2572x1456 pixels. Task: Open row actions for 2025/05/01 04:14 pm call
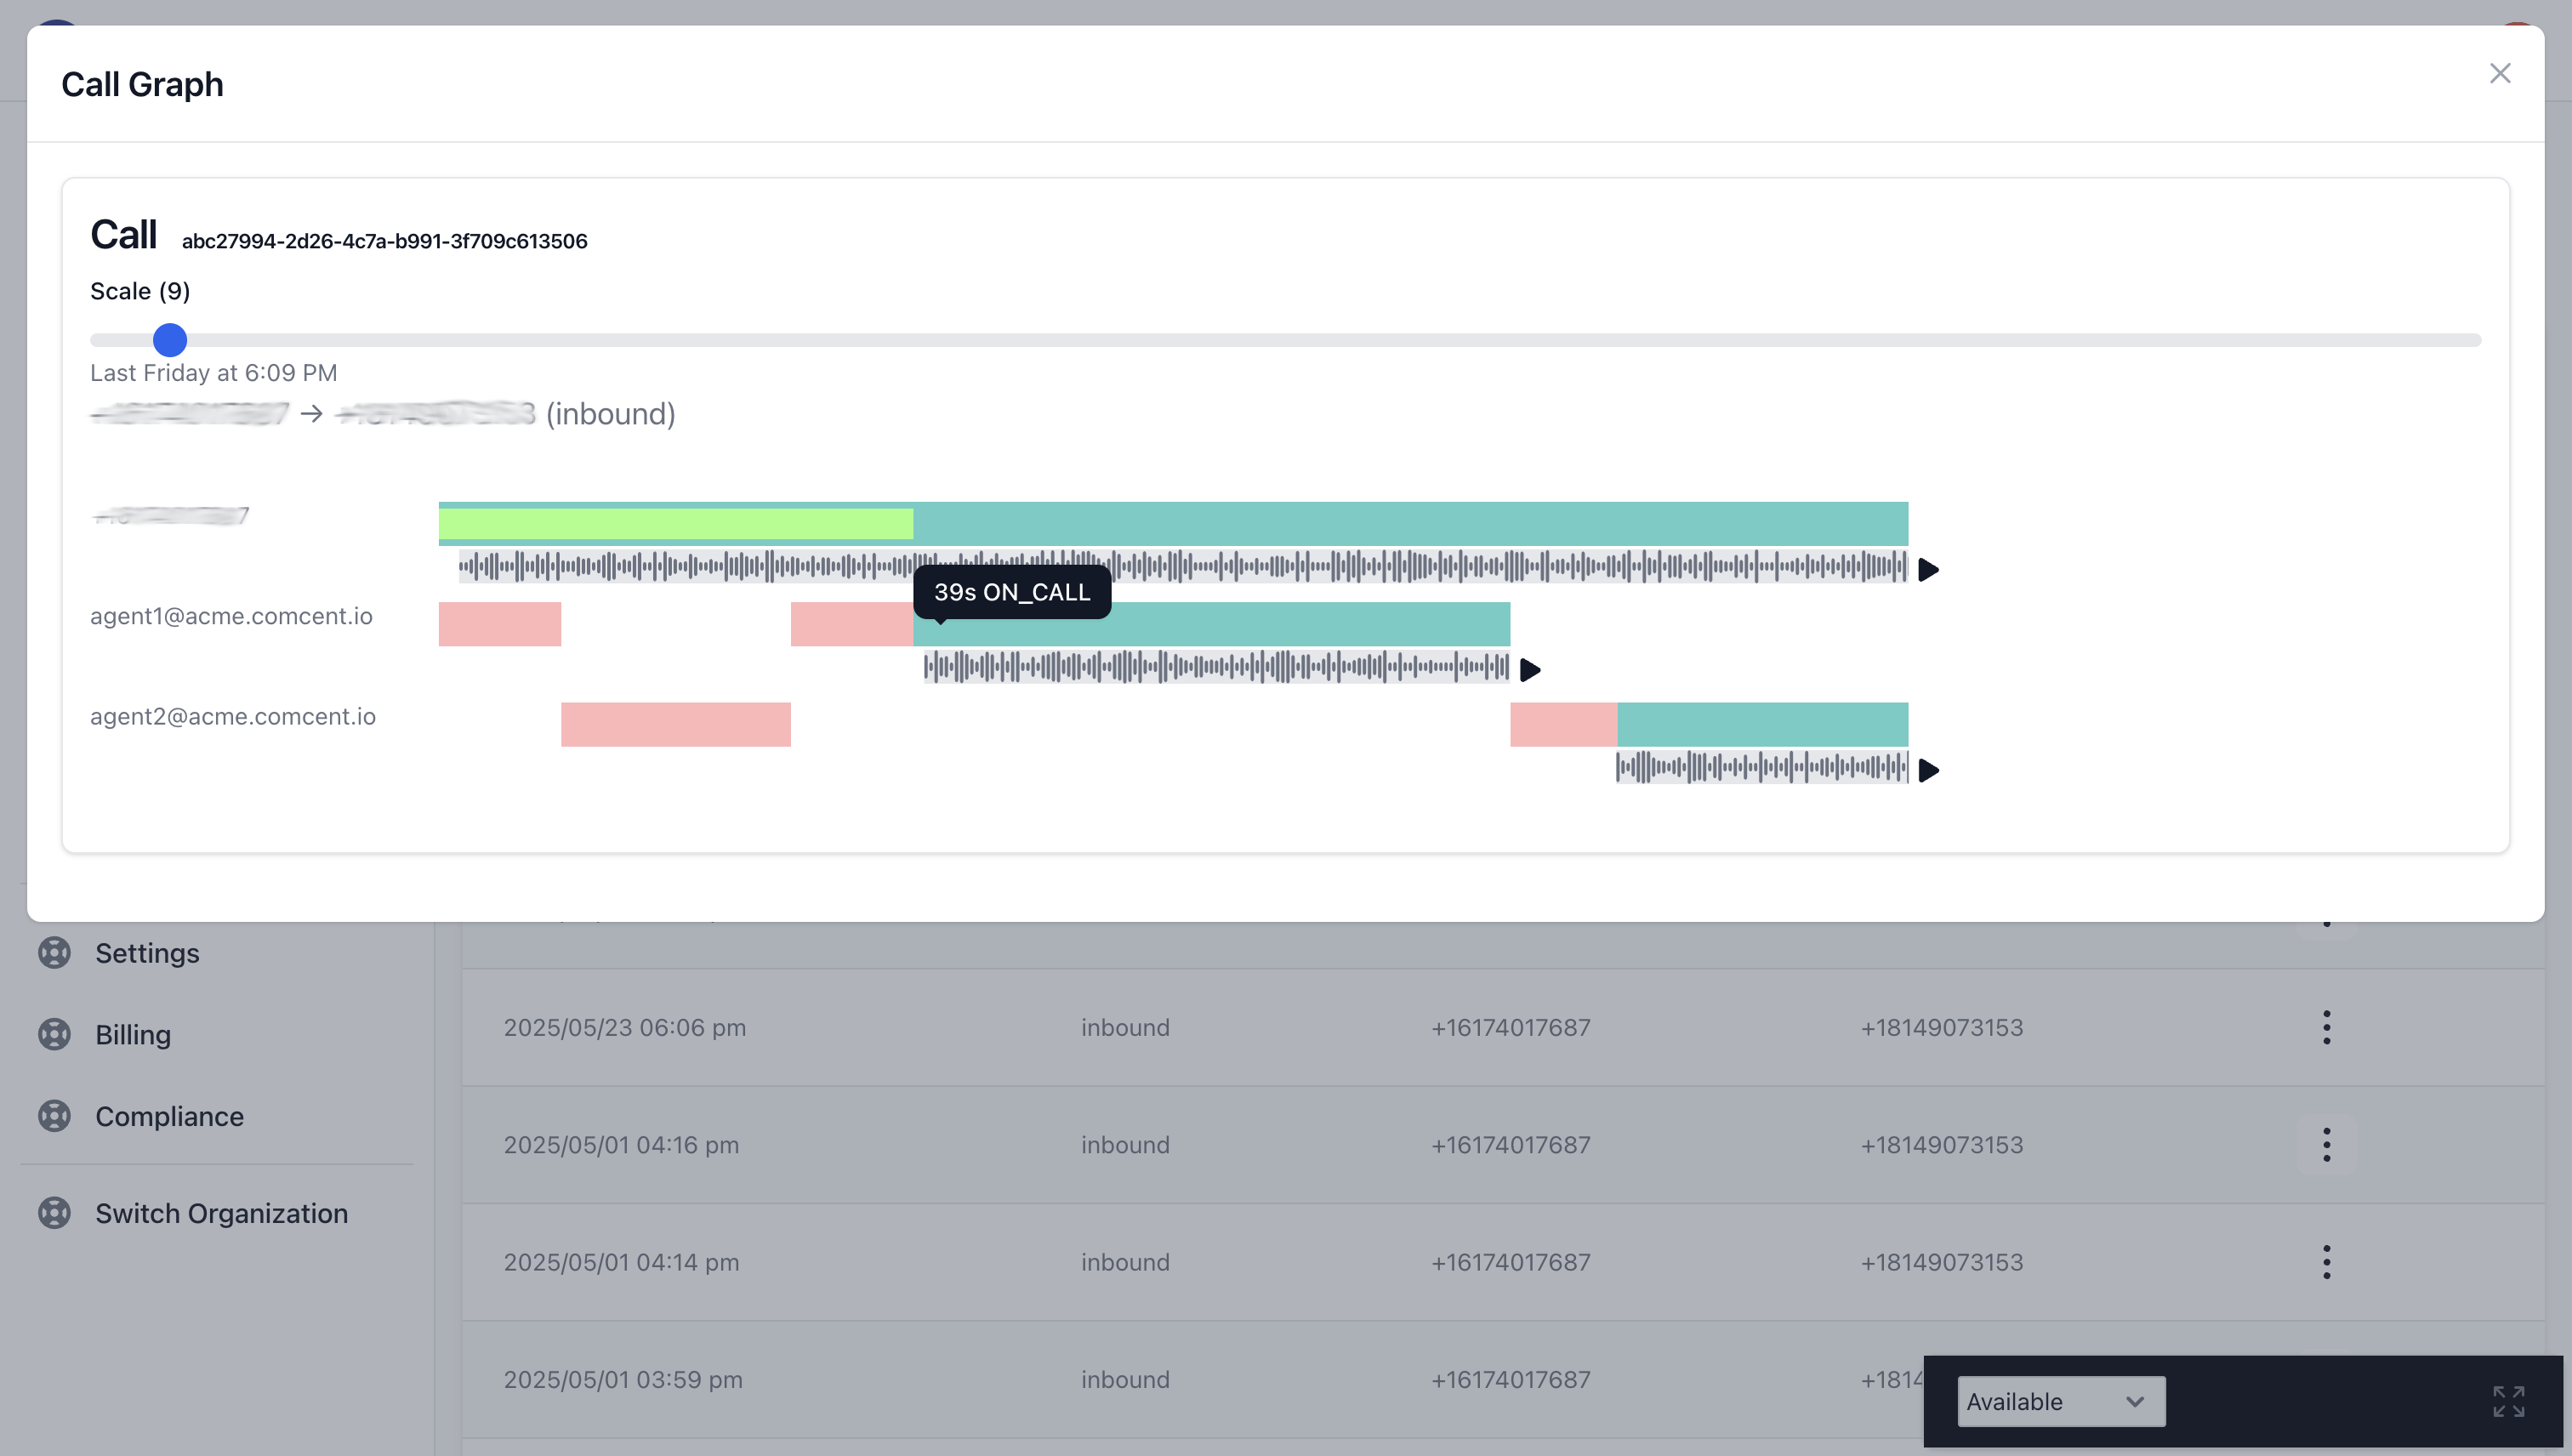(2326, 1262)
